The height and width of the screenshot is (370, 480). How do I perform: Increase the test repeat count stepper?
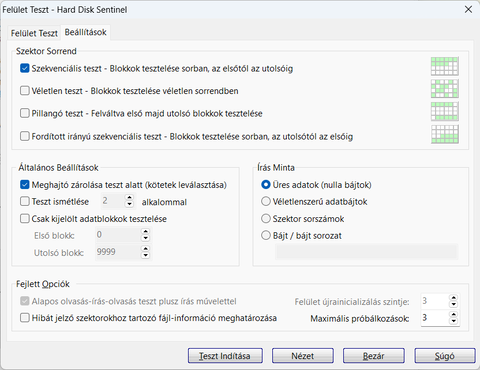pyautogui.click(x=130, y=198)
